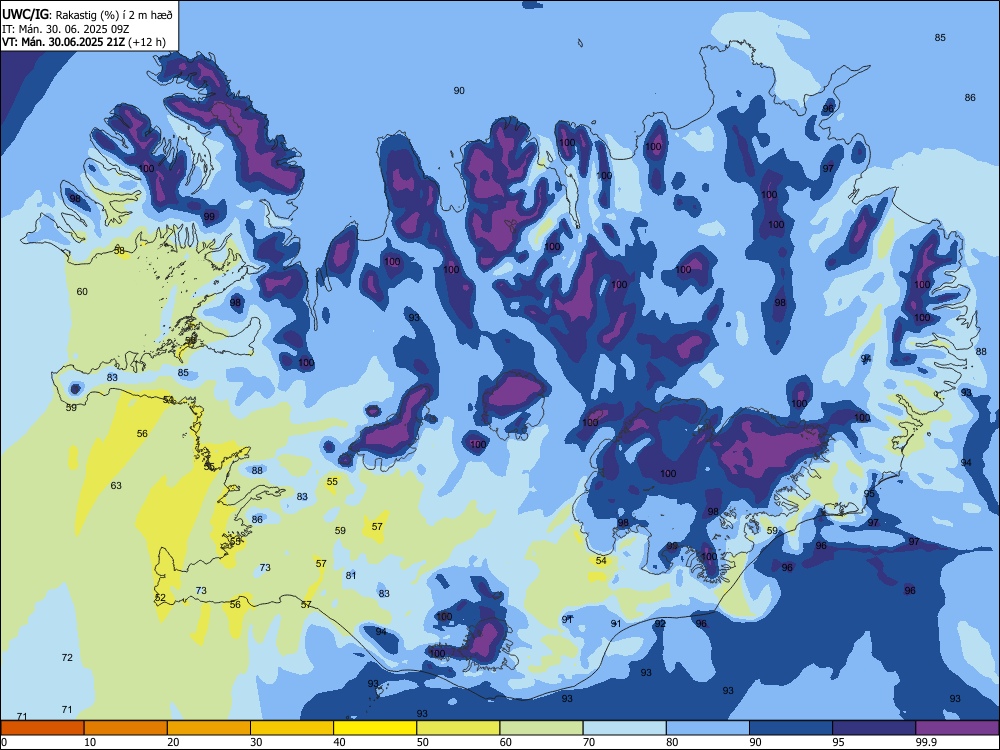Click the map value '99' in the Westfjords
Viewport: 1000px width, 750px height.
point(209,216)
